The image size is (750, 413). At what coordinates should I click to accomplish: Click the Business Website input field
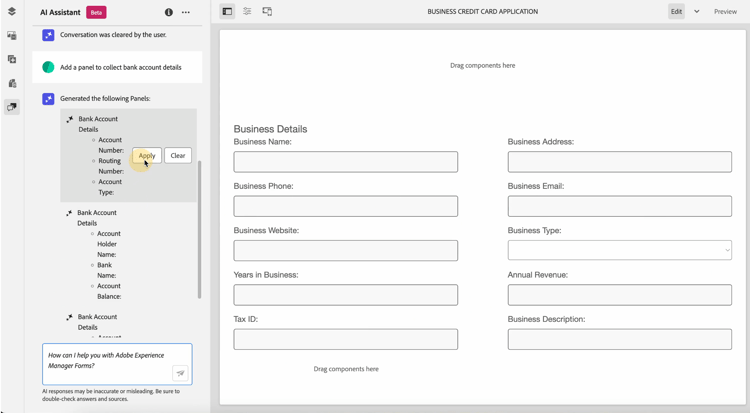[345, 251]
